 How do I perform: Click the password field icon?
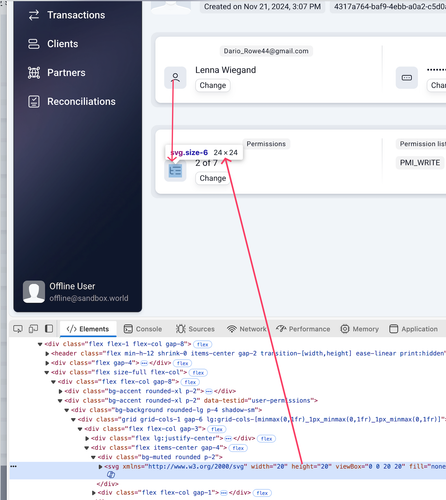[x=407, y=78]
